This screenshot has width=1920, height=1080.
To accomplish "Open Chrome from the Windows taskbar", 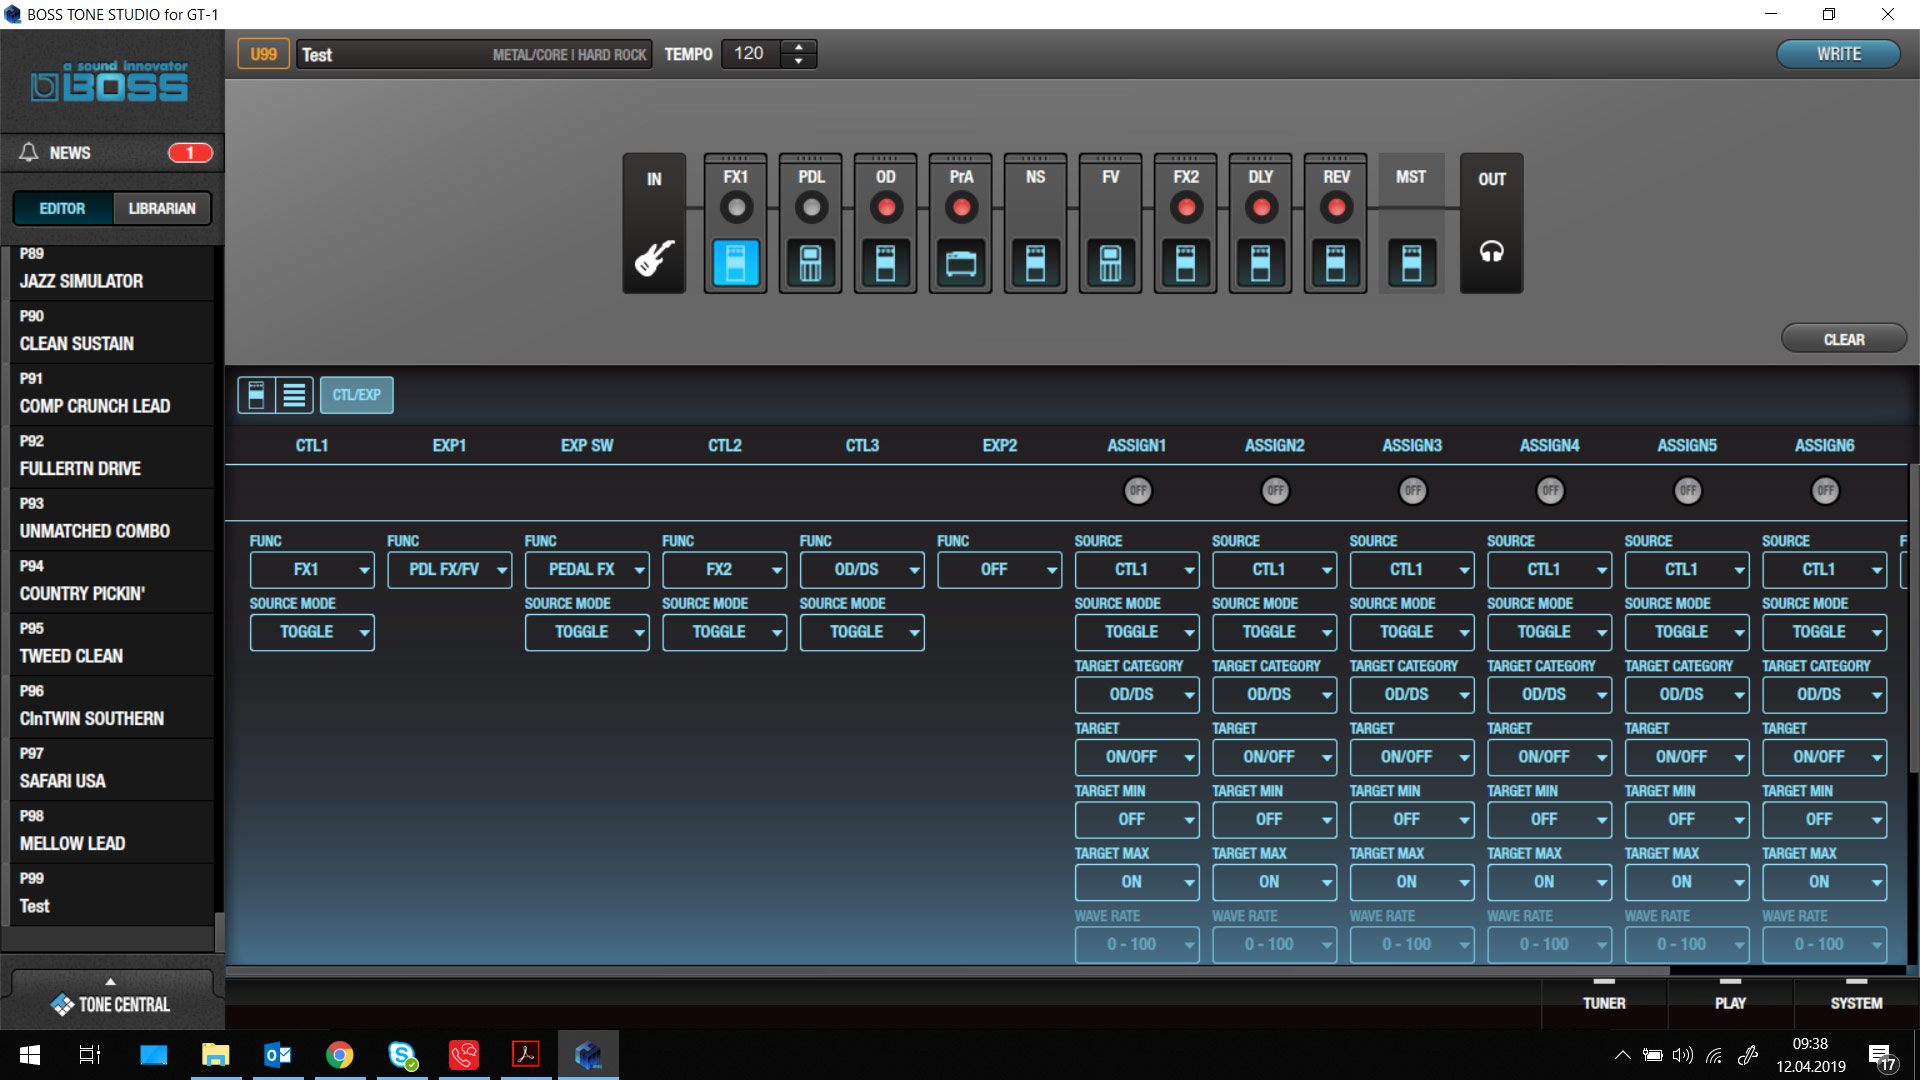I will pos(339,1055).
